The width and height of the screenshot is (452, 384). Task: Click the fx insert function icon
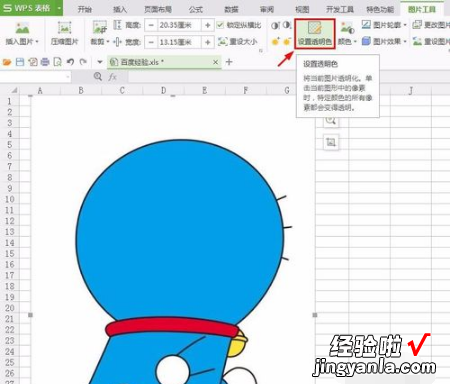click(x=112, y=77)
